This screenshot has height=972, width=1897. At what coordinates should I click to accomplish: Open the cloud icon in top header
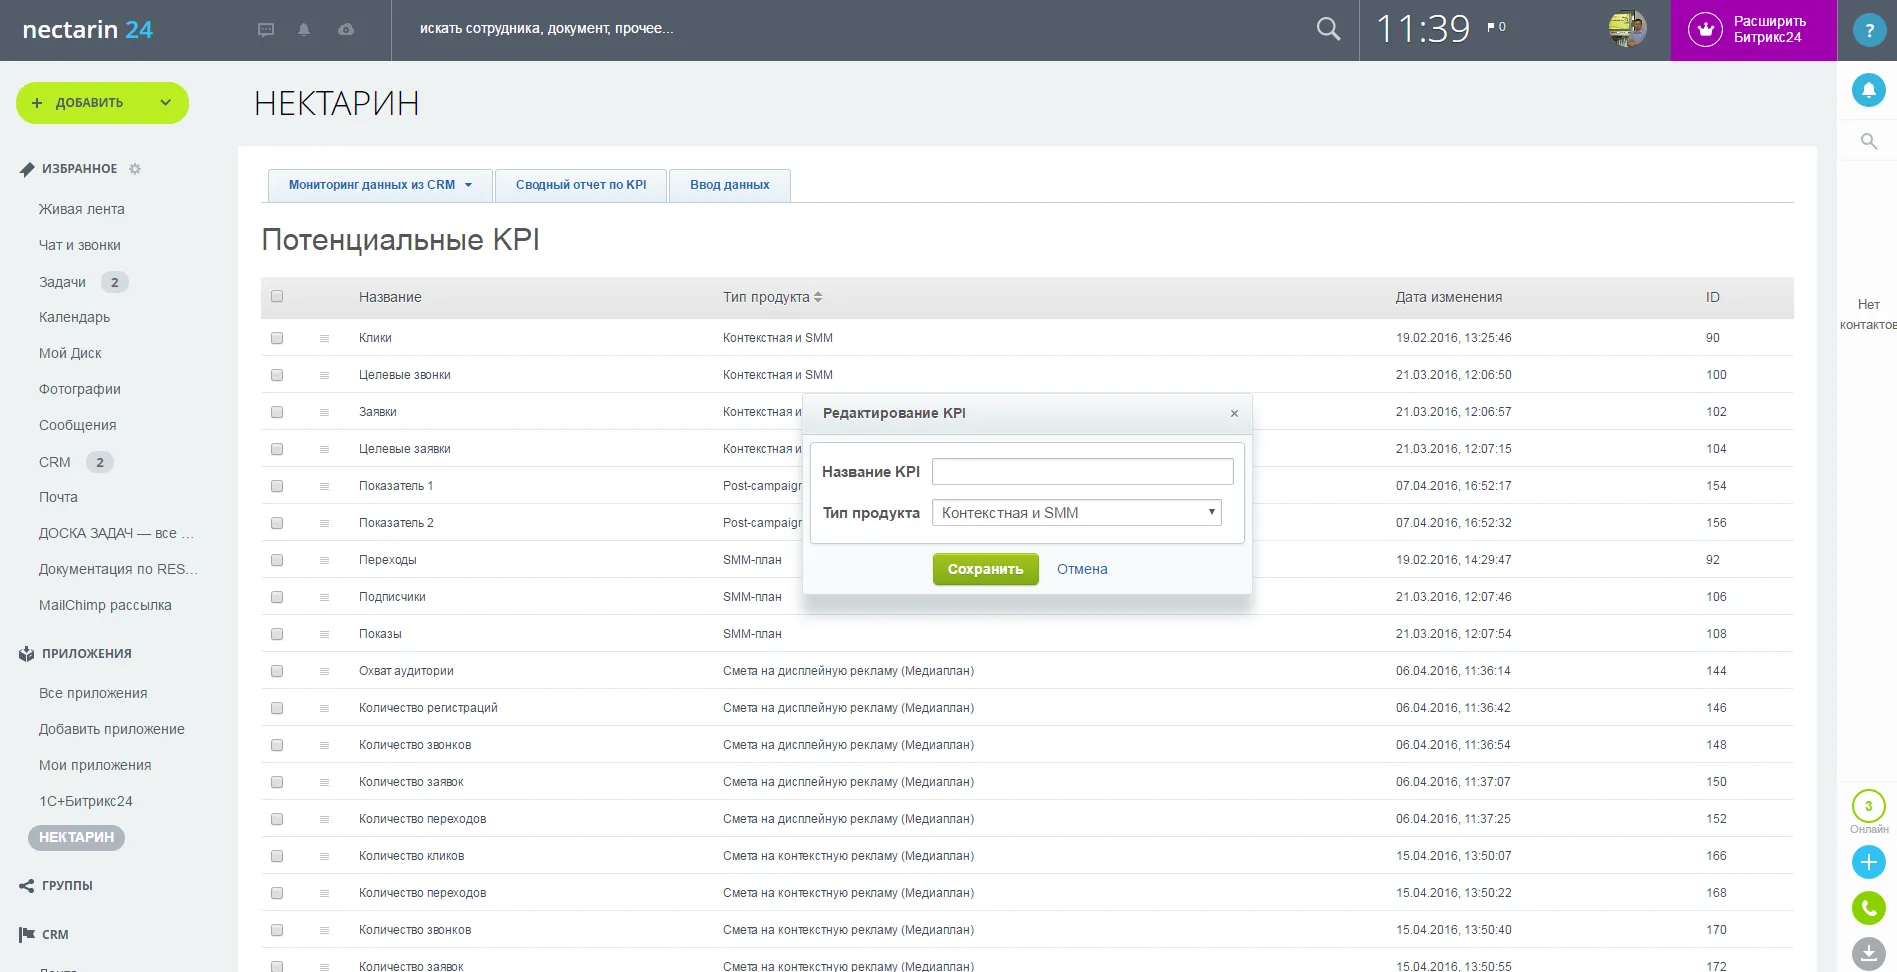pos(346,30)
